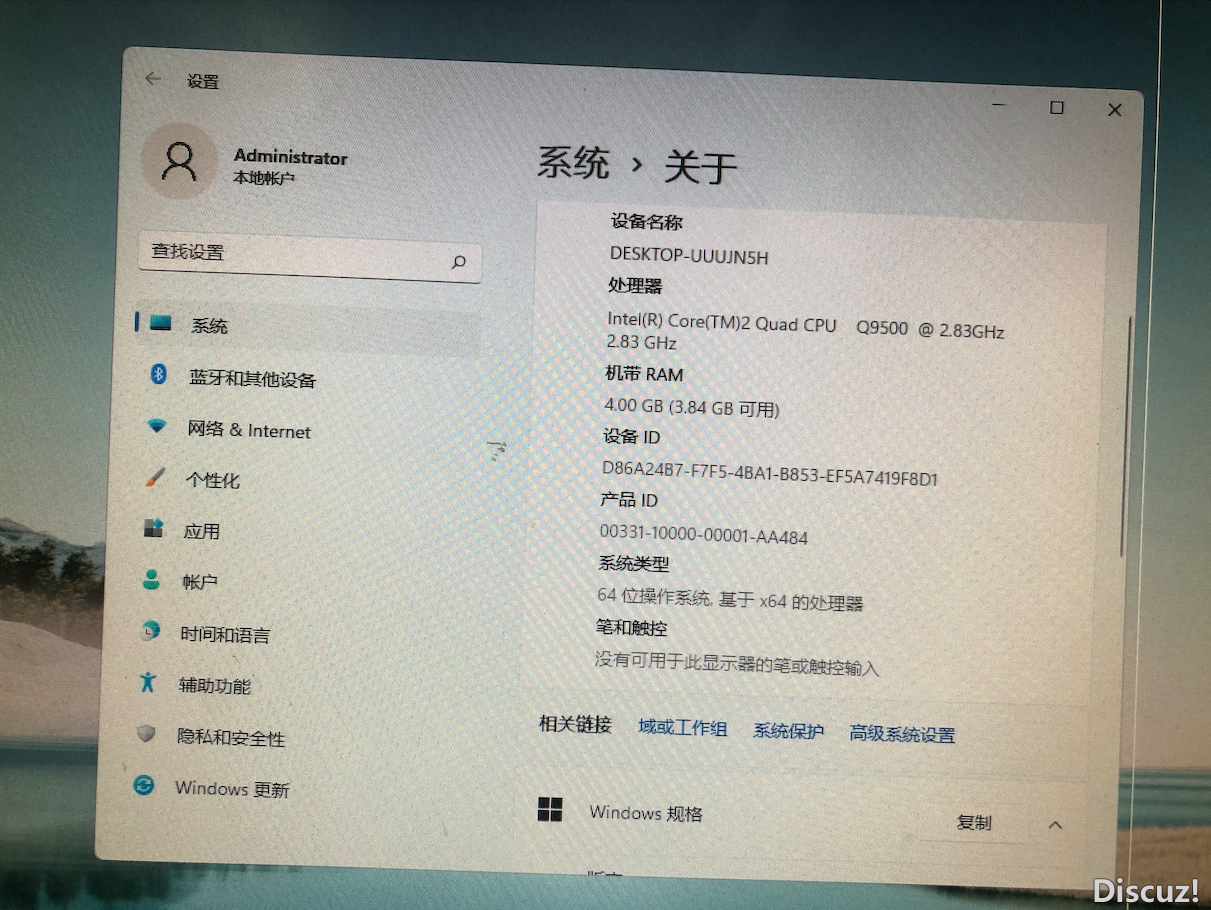1211x910 pixels.
Task: Click the back arrow in Settings
Action: (152, 78)
